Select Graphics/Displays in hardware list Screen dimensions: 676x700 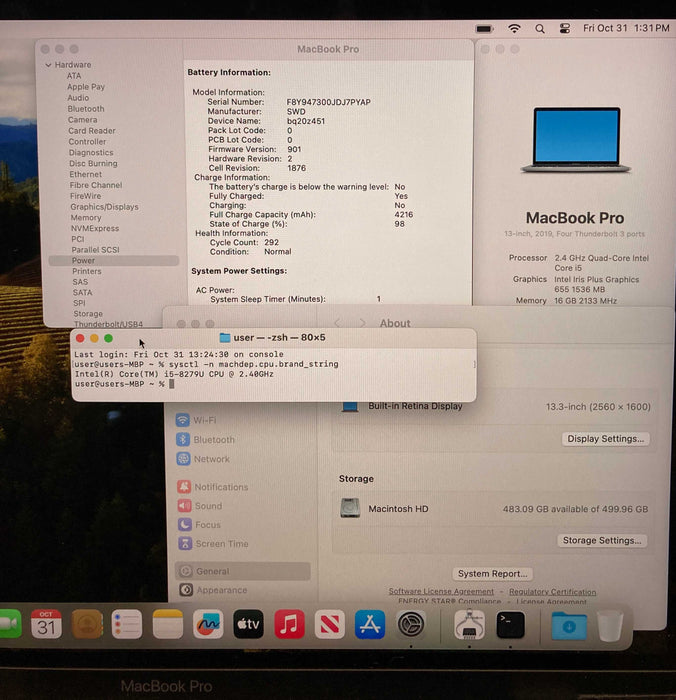pyautogui.click(x=104, y=207)
